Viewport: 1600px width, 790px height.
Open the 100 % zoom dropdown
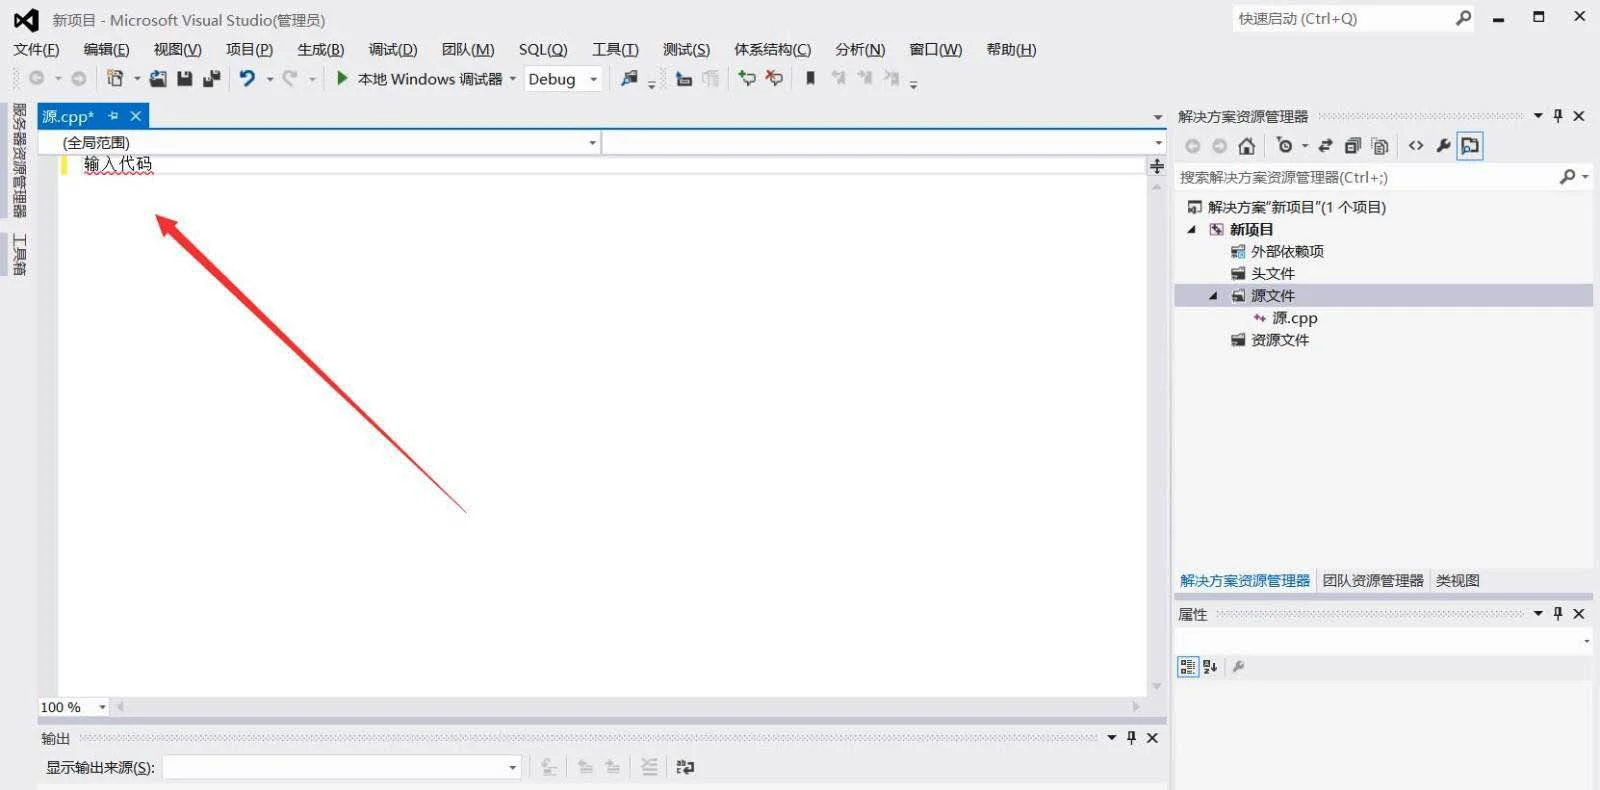(x=102, y=707)
